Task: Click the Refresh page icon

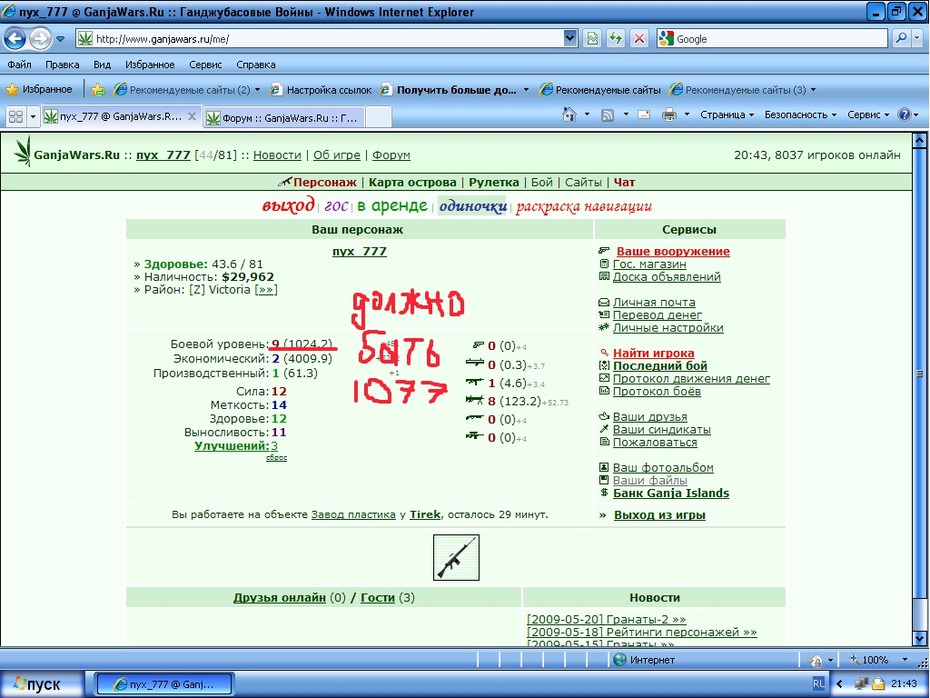Action: (616, 39)
